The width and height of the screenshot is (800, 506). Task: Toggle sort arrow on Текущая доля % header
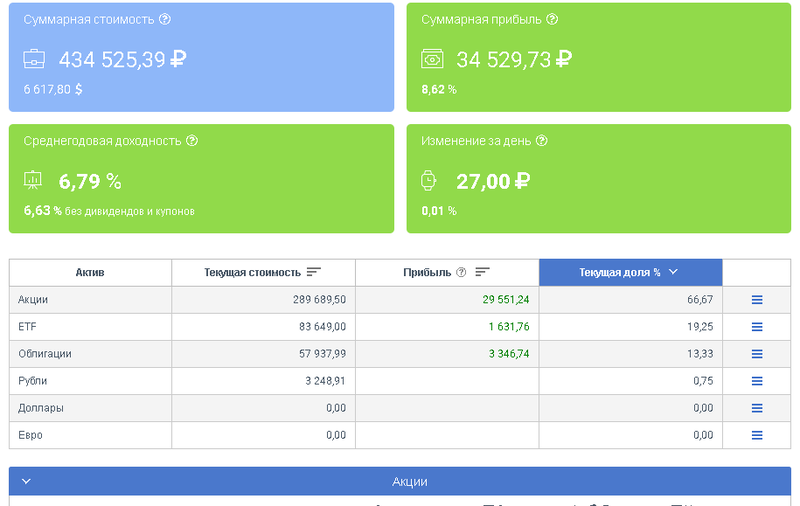673,272
